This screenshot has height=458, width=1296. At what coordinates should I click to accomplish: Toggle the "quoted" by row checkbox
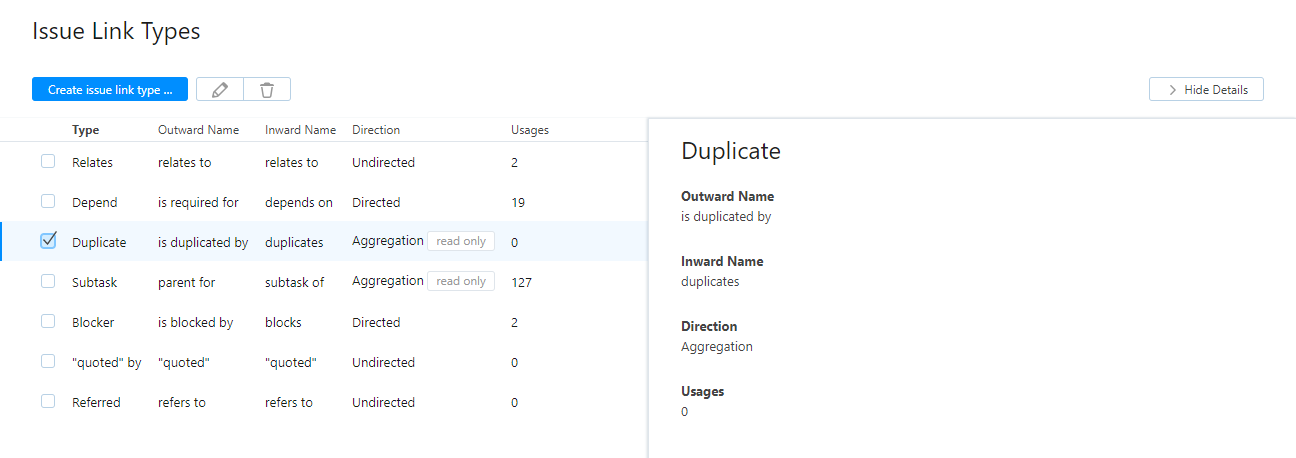[x=48, y=362]
